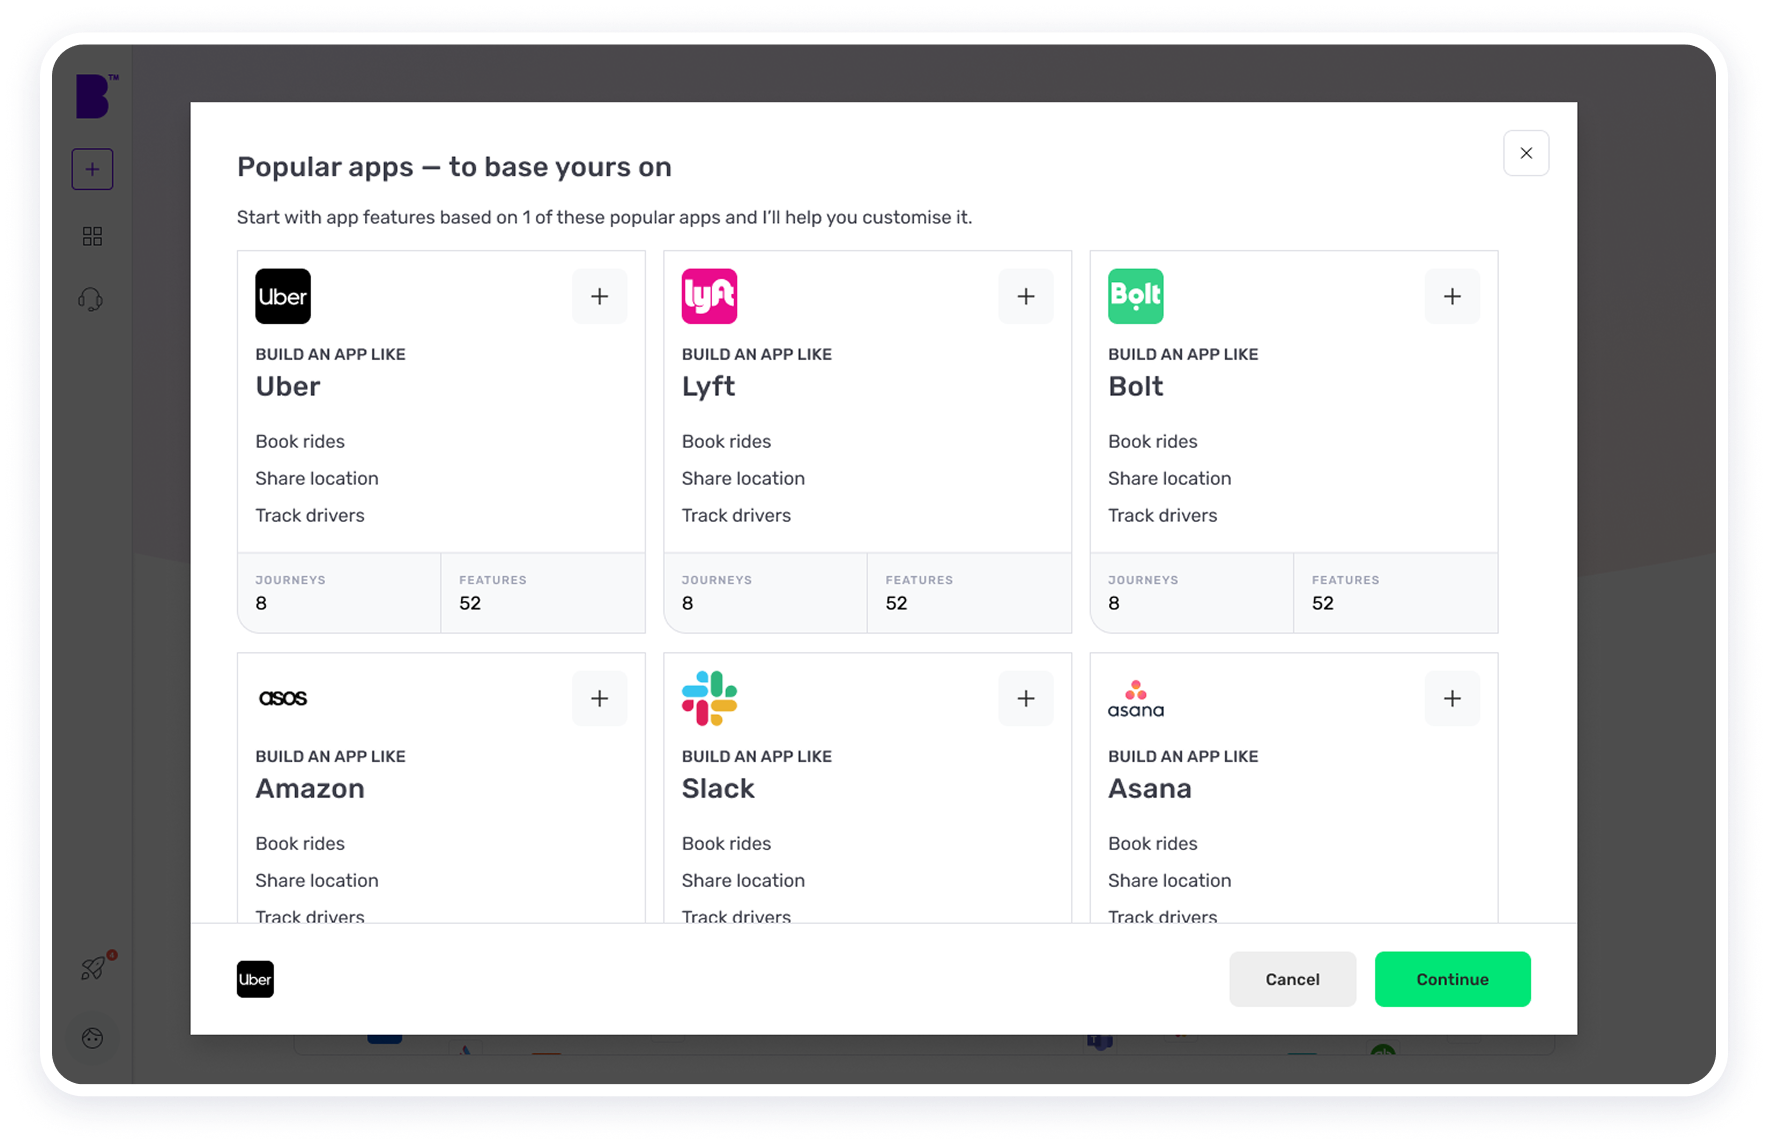Click 'Share location' on the Slack card
This screenshot has height=1145, width=1768.
(x=743, y=880)
